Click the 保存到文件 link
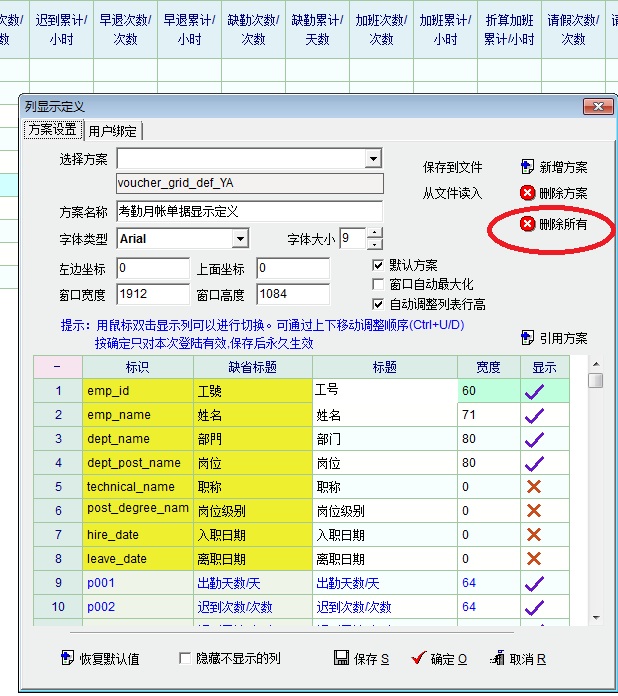618x696 pixels. 452,167
